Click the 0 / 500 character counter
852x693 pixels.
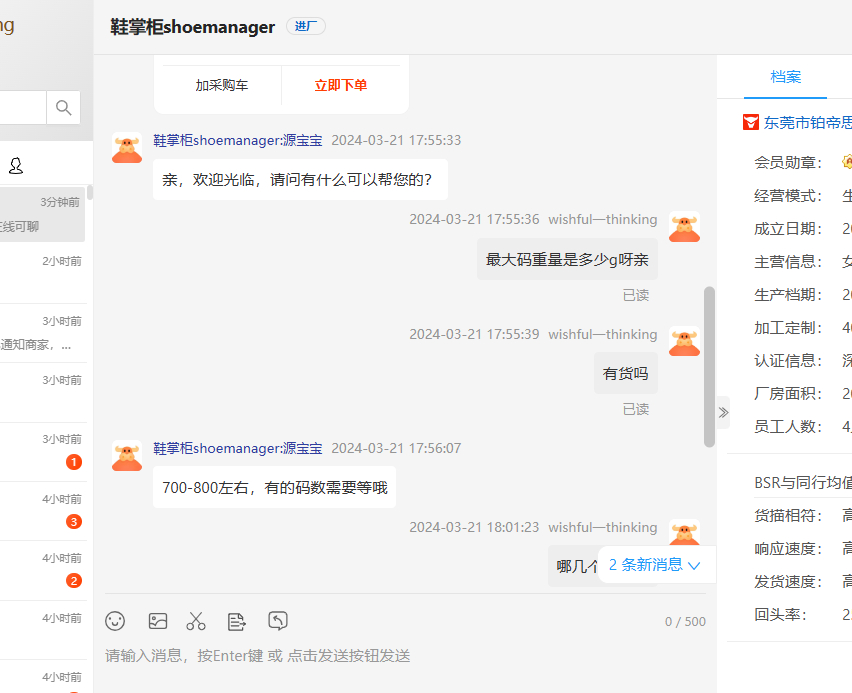(685, 622)
